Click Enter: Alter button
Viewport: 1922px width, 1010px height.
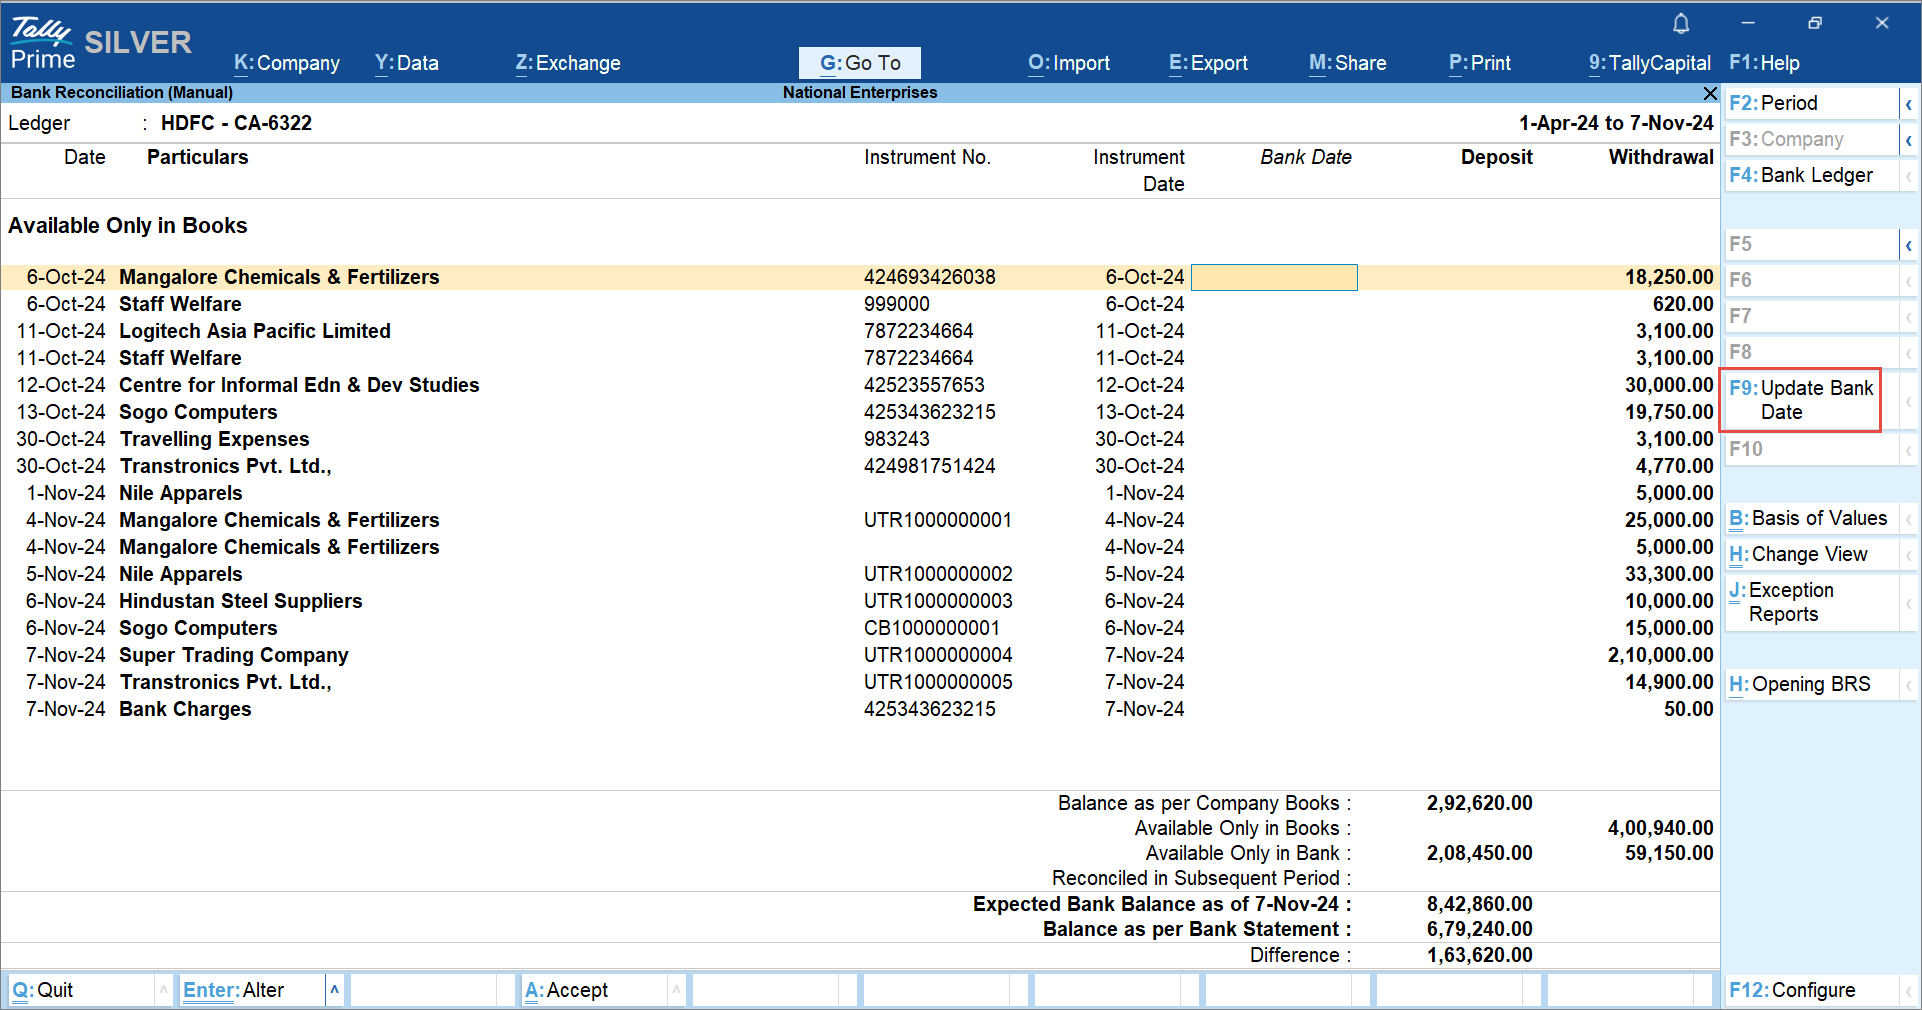pyautogui.click(x=252, y=990)
